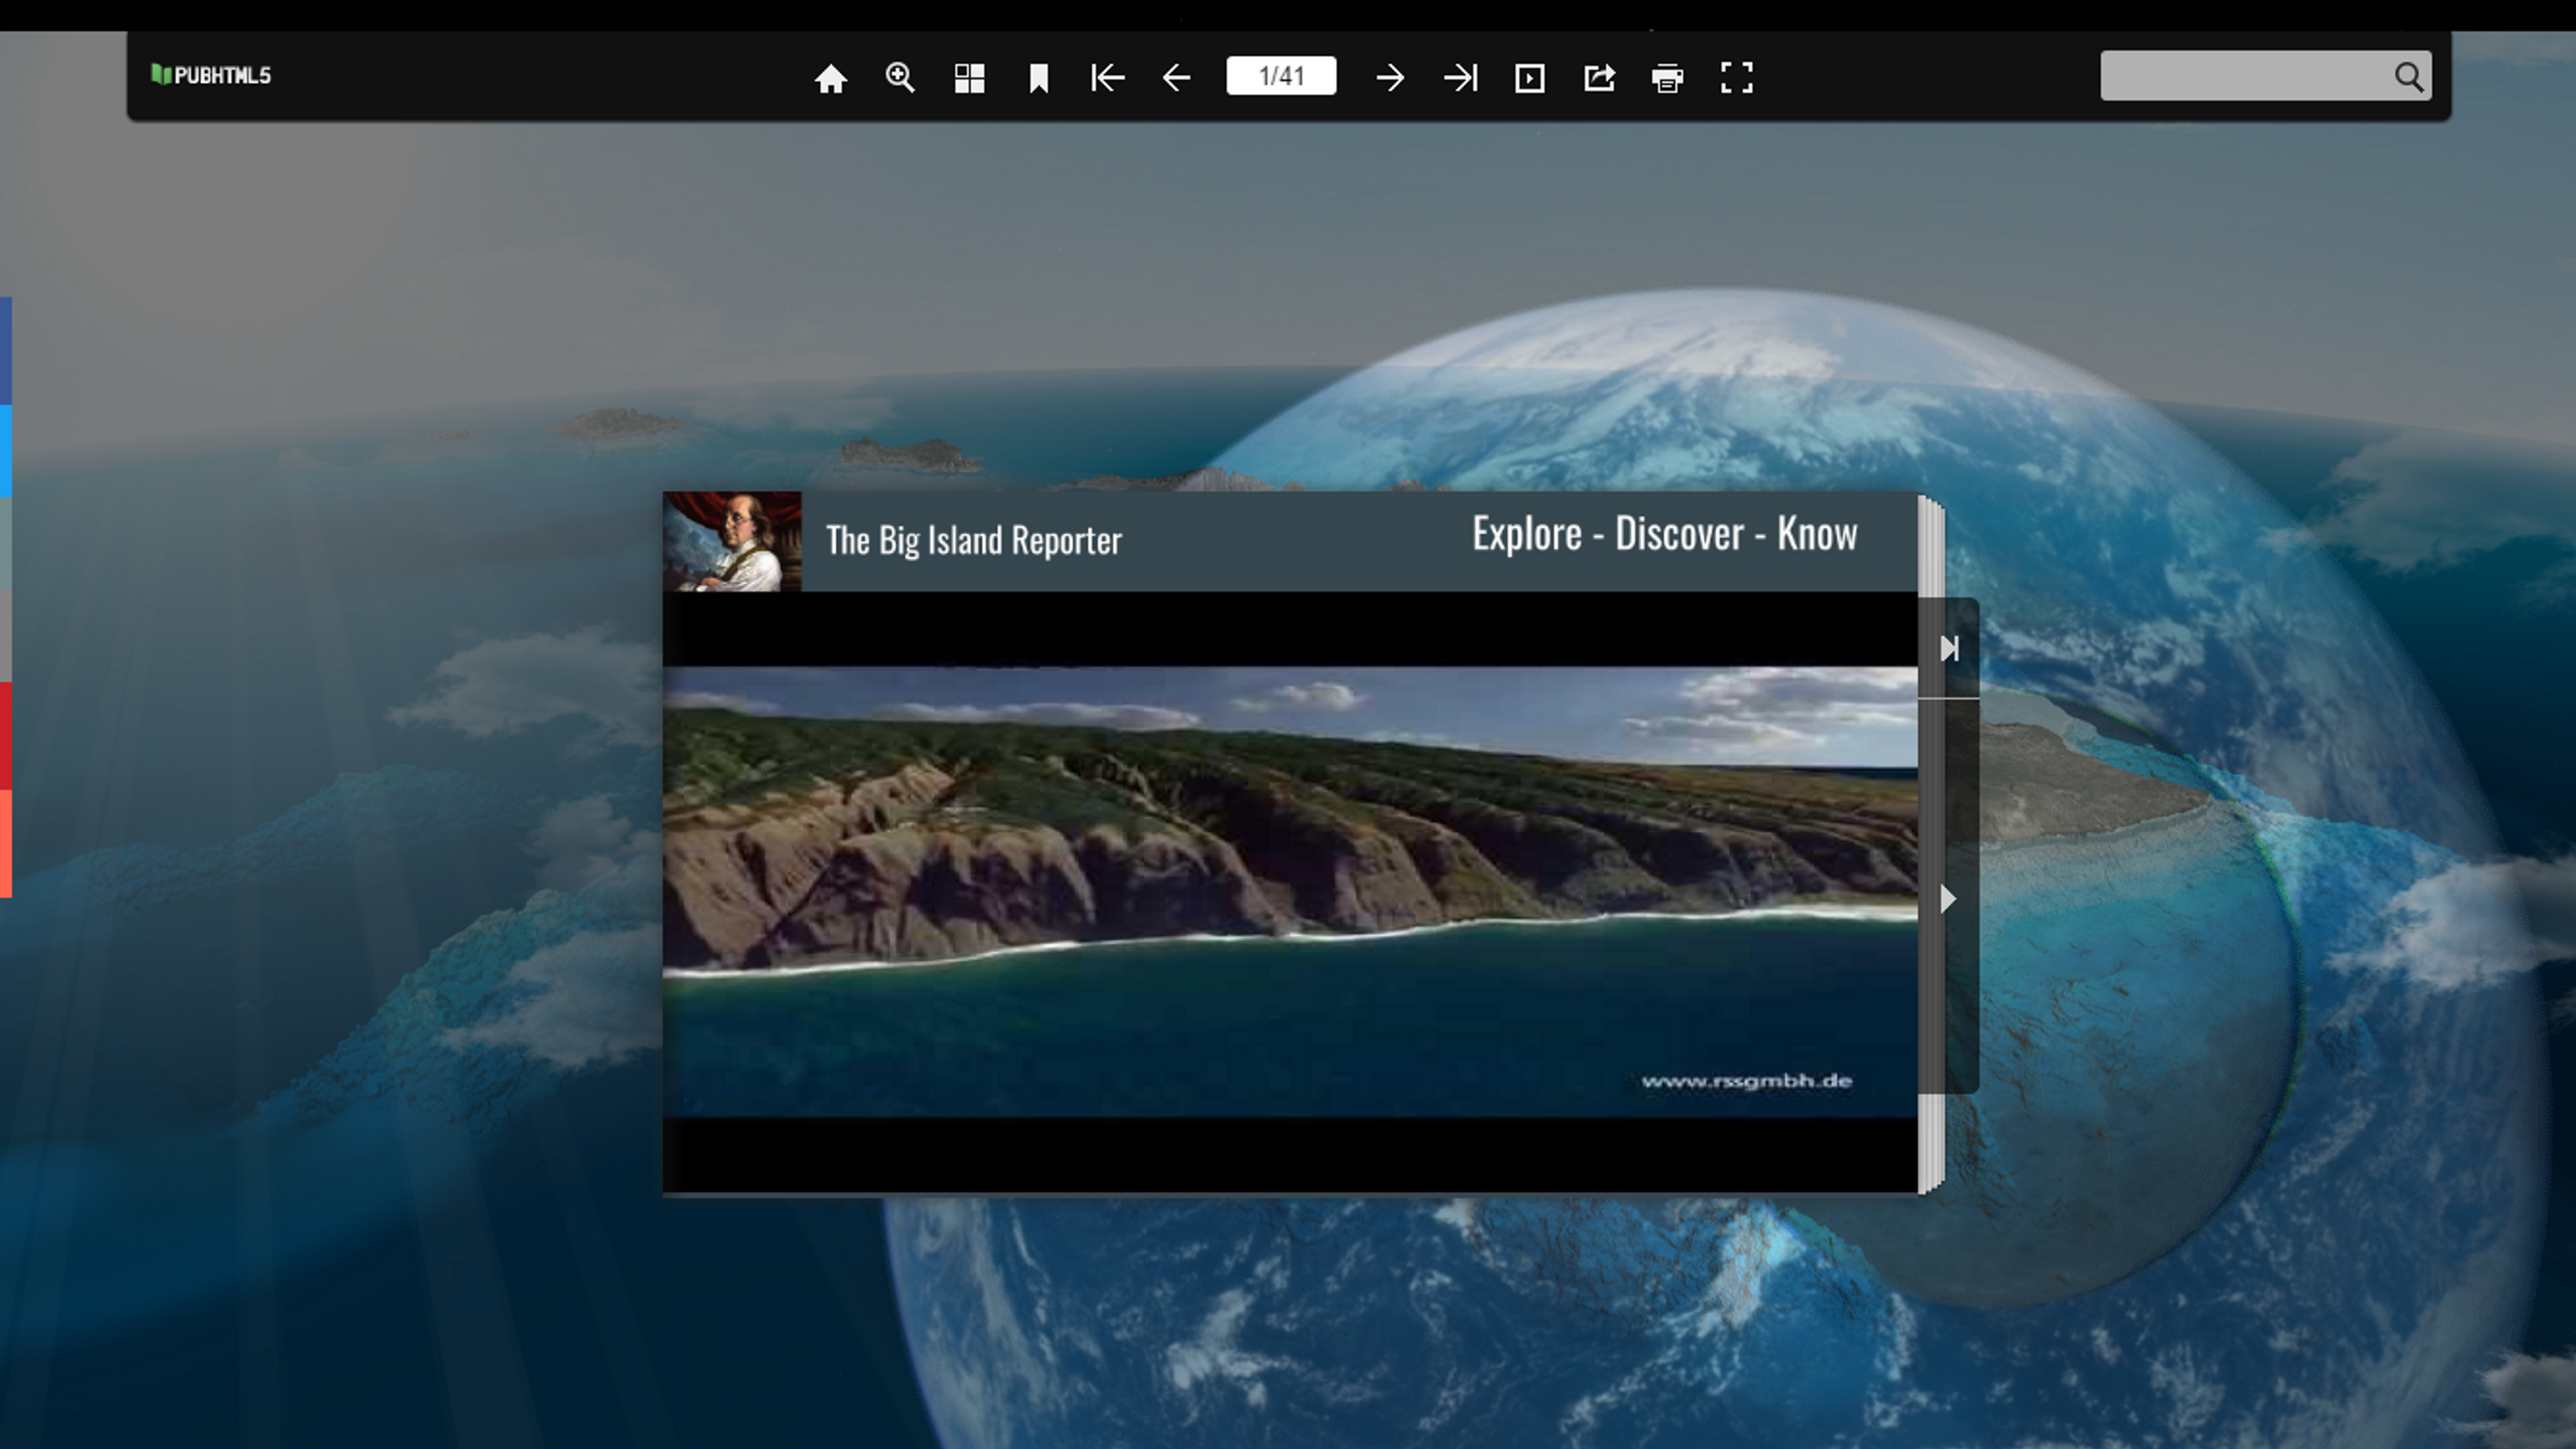Click the print icon
The image size is (2576, 1449).
click(1668, 78)
